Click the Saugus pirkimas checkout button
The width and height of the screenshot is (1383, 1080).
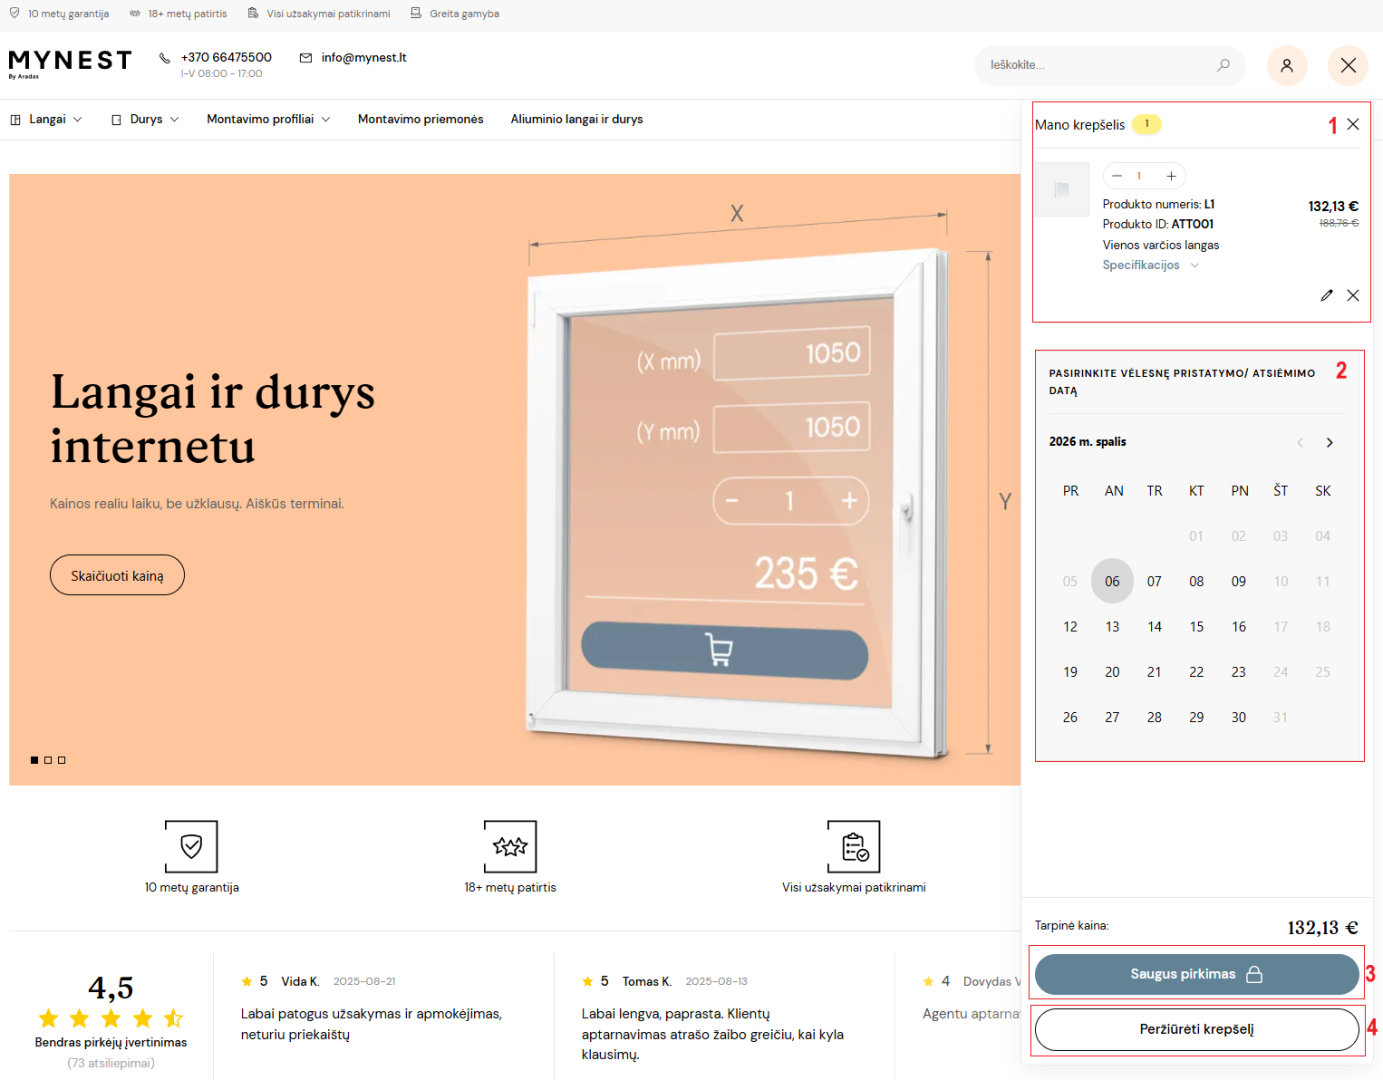pos(1197,974)
